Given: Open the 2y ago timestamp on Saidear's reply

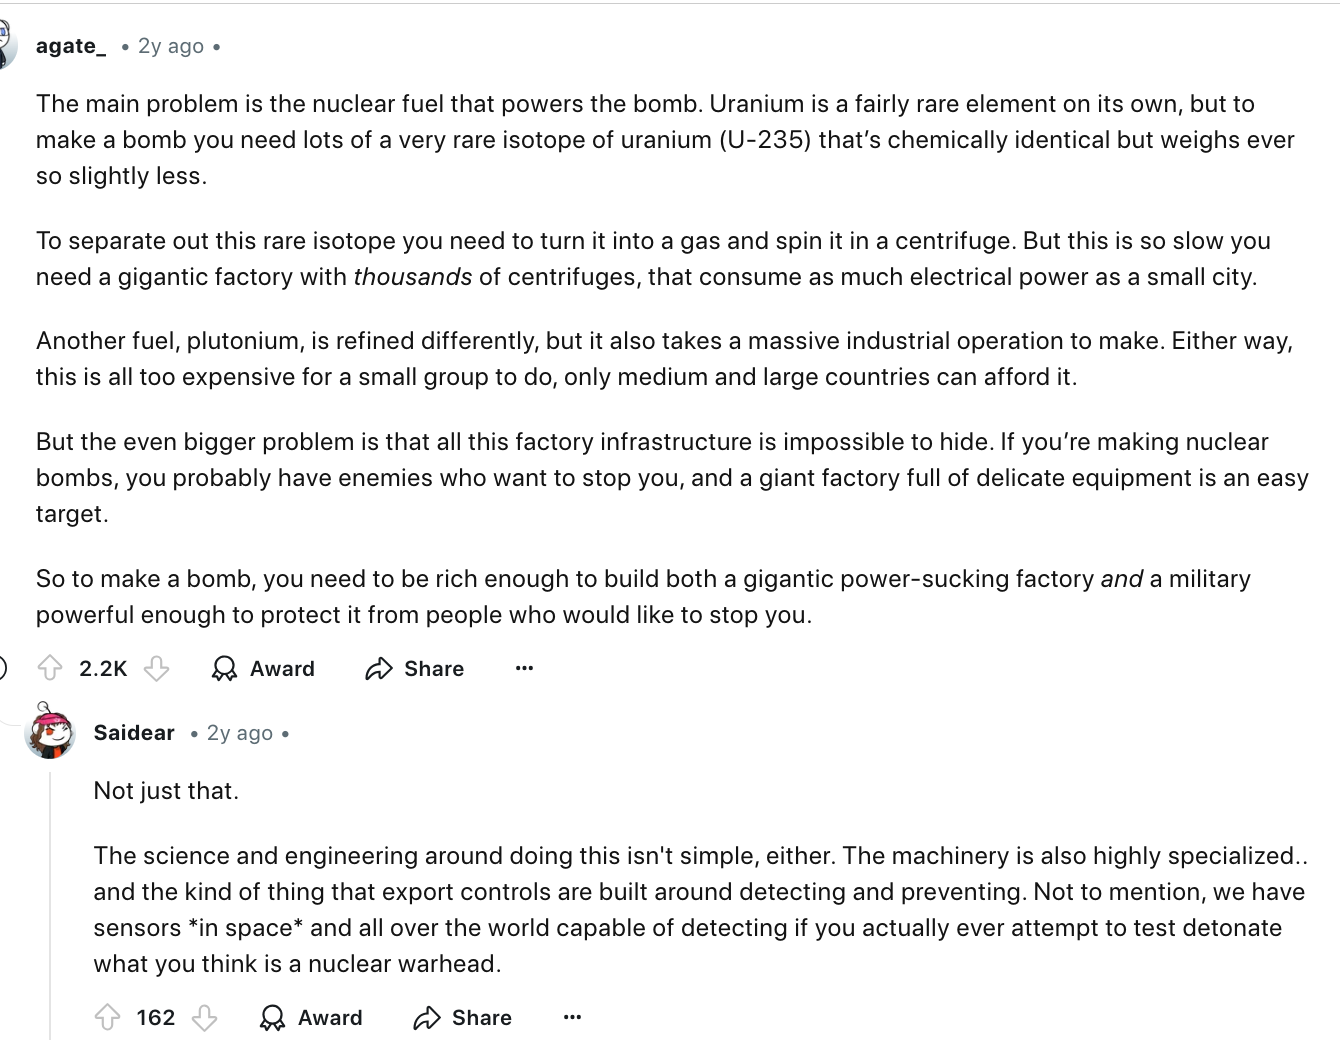Looking at the screenshot, I should point(240,733).
